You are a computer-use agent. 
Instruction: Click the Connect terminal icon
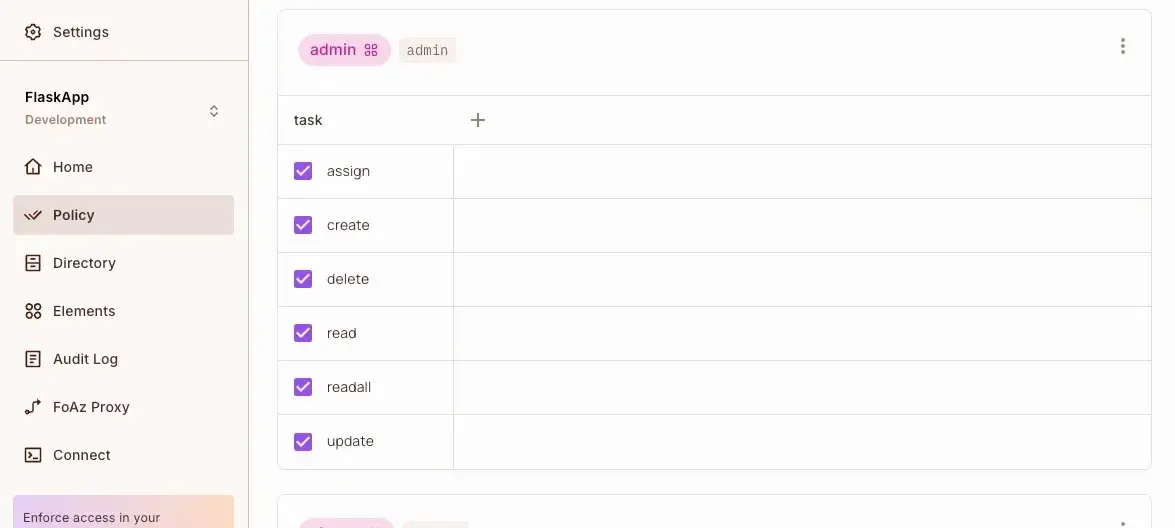click(x=33, y=455)
